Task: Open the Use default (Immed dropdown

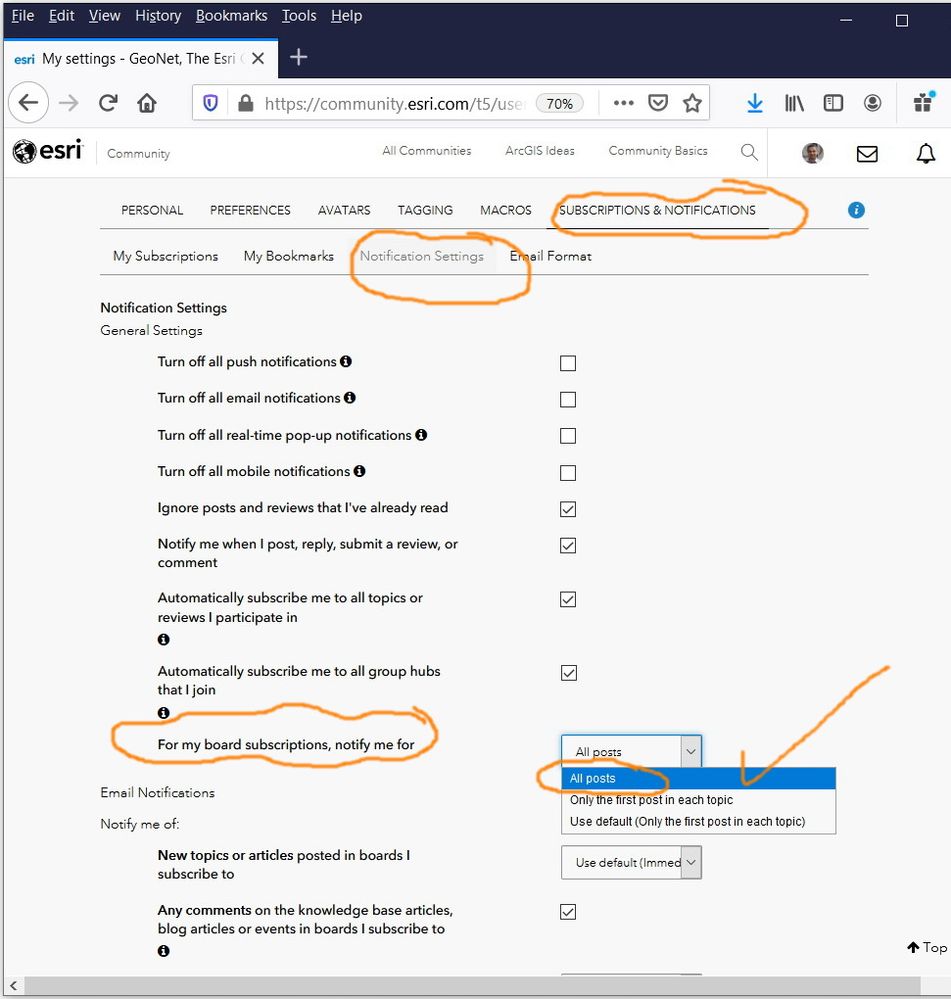Action: click(631, 862)
